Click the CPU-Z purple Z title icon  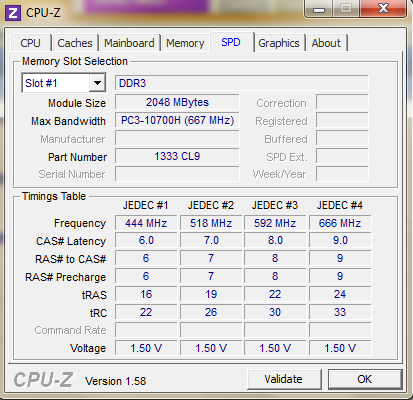[13, 13]
